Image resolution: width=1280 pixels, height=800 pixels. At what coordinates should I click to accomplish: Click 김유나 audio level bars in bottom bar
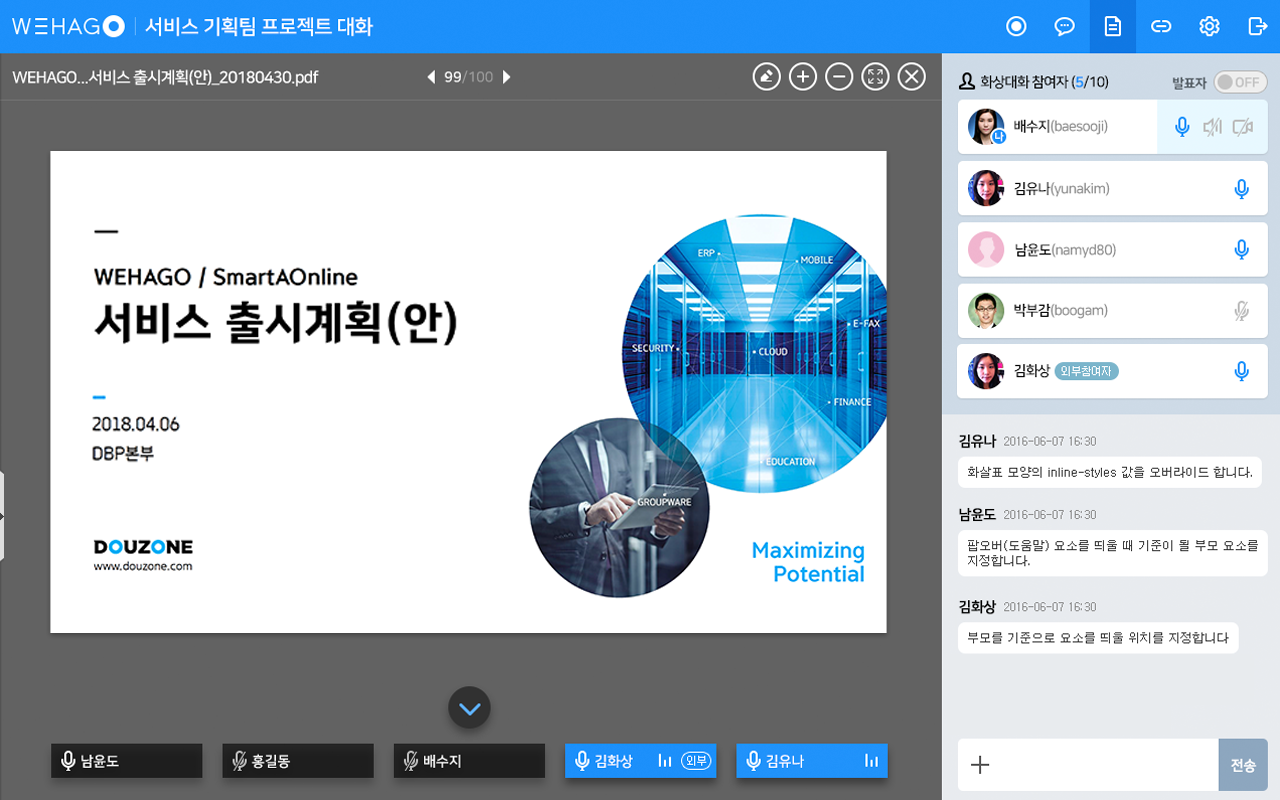coord(871,761)
